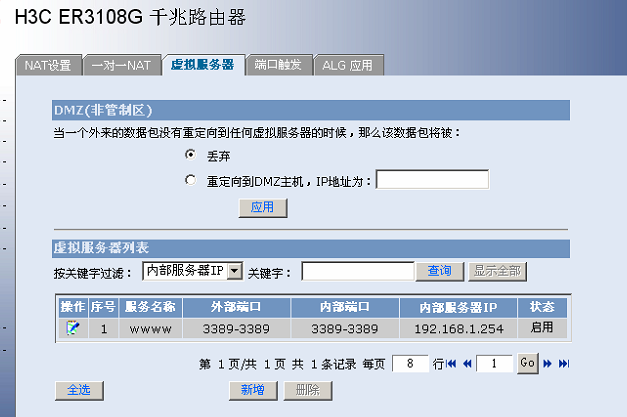This screenshot has height=417, width=627.
Task: Click the 192.168.1.254 cell
Action: point(459,329)
